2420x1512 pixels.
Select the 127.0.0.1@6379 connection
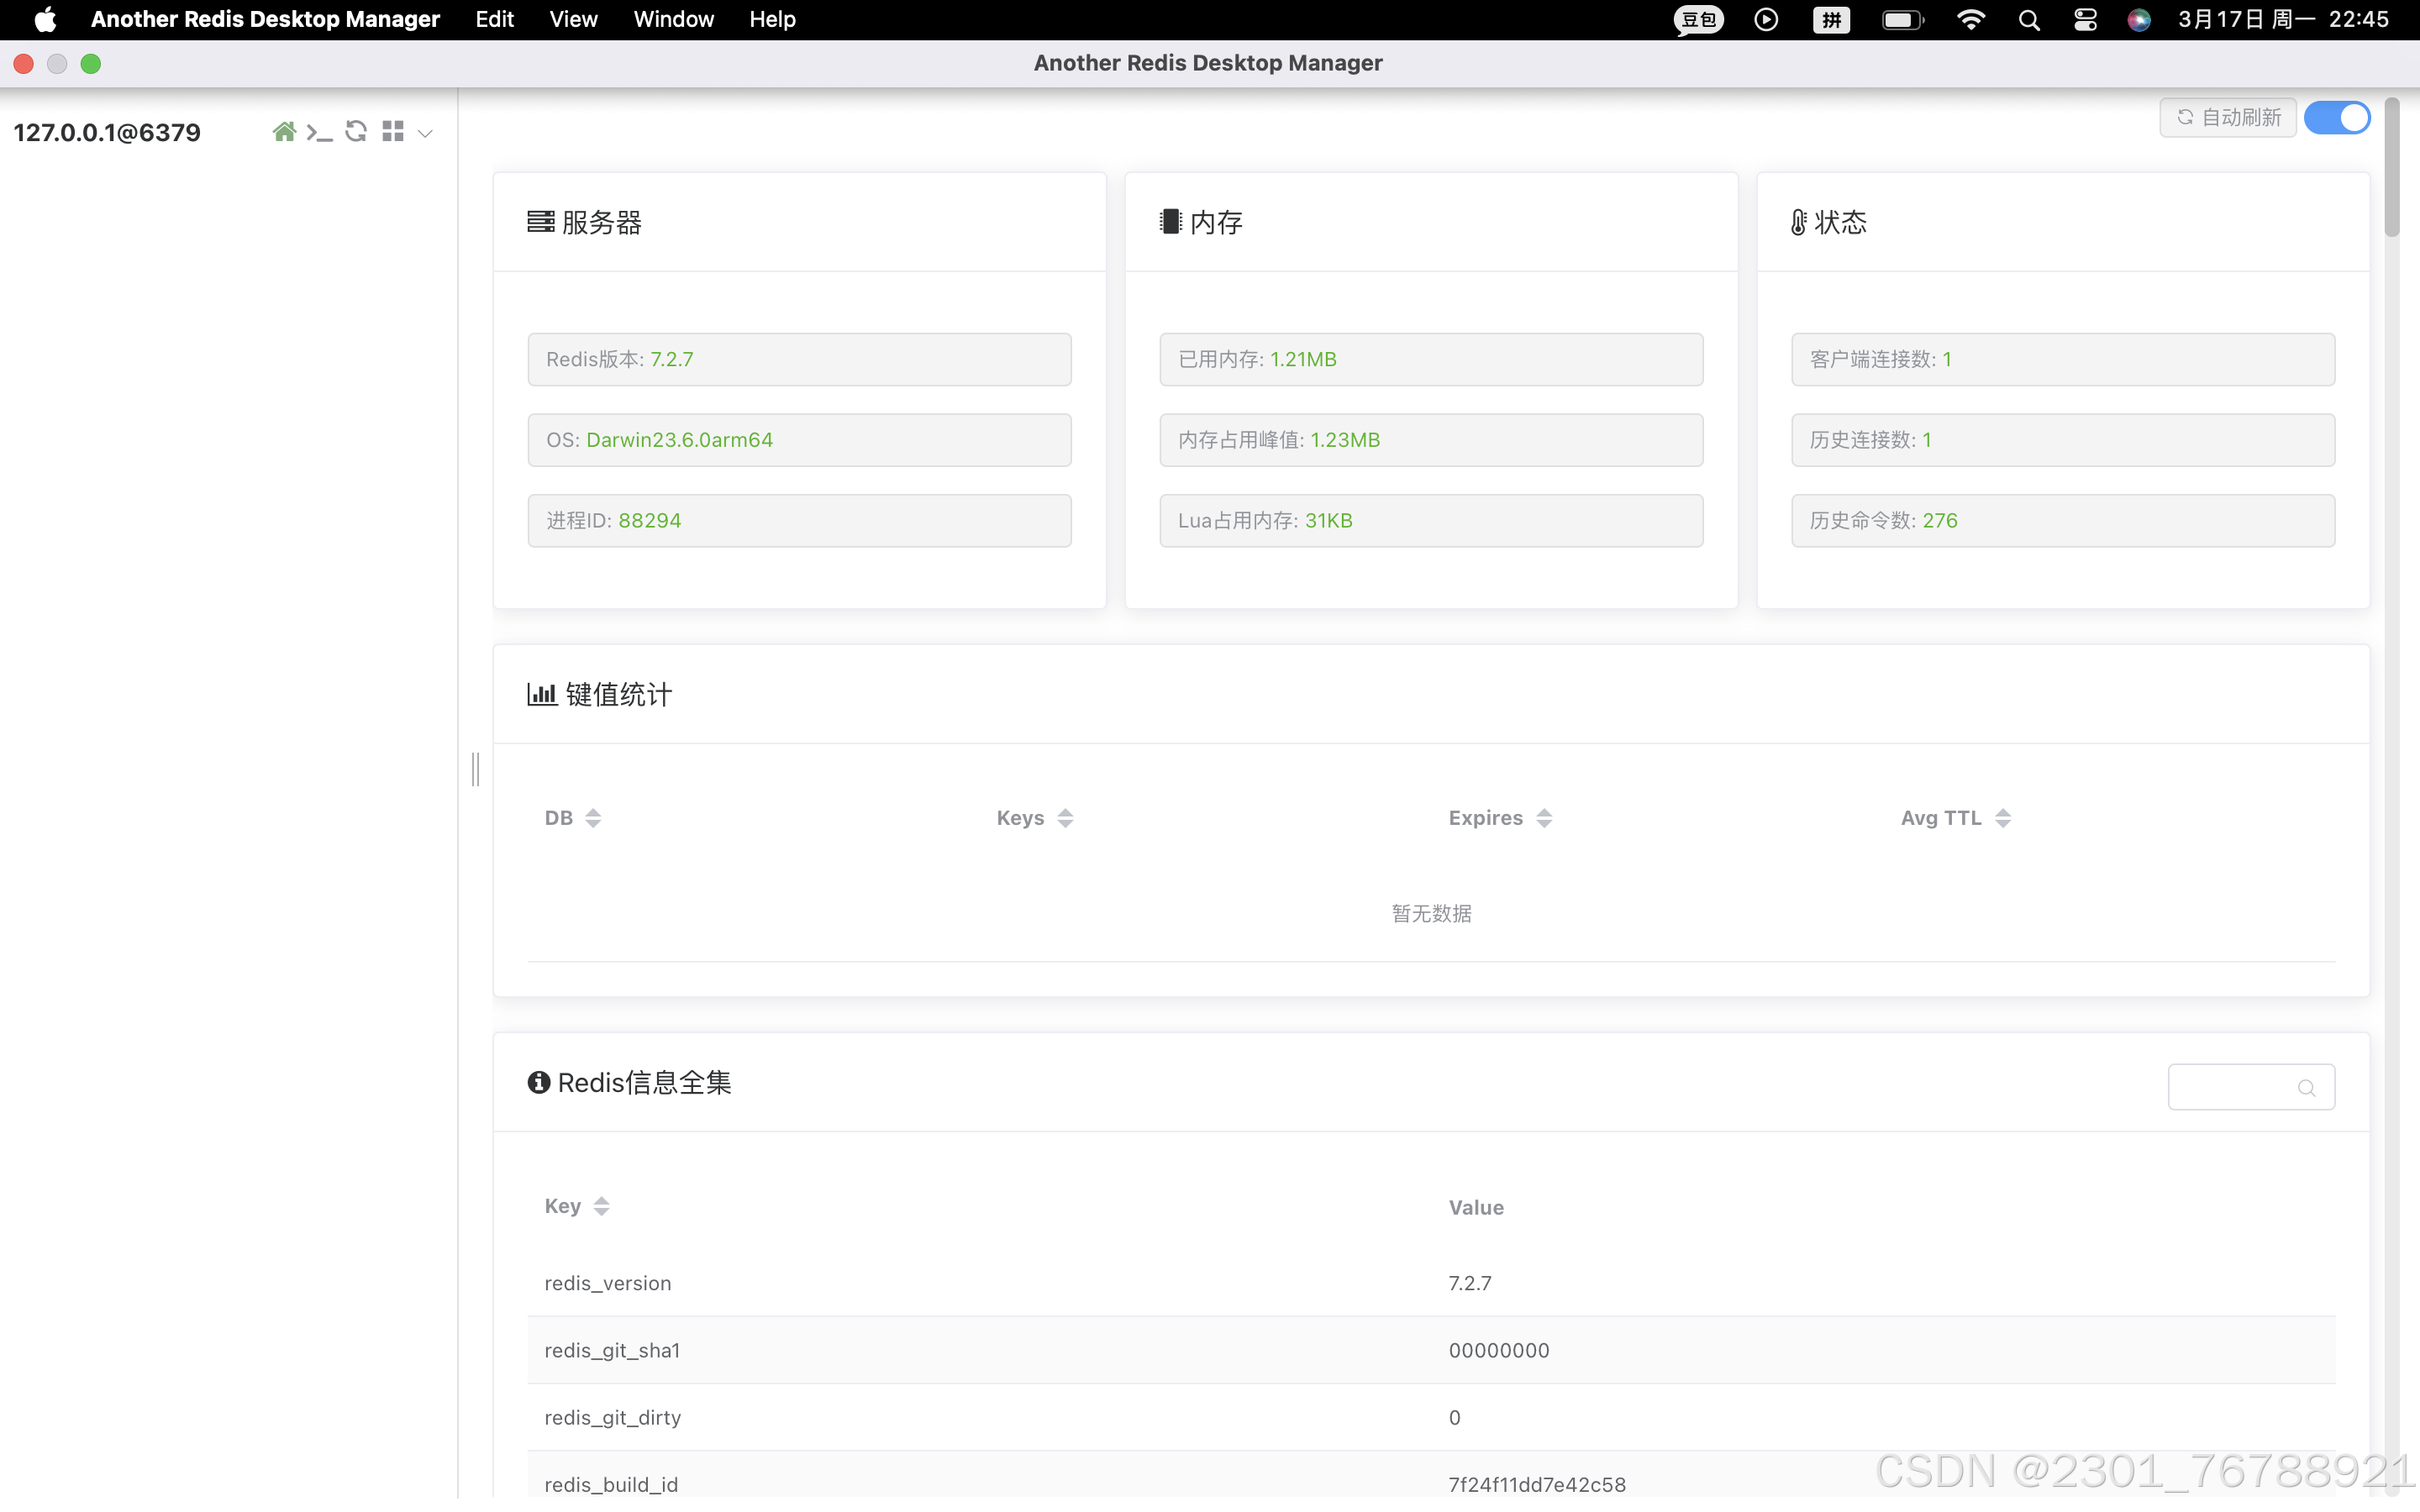tap(107, 132)
